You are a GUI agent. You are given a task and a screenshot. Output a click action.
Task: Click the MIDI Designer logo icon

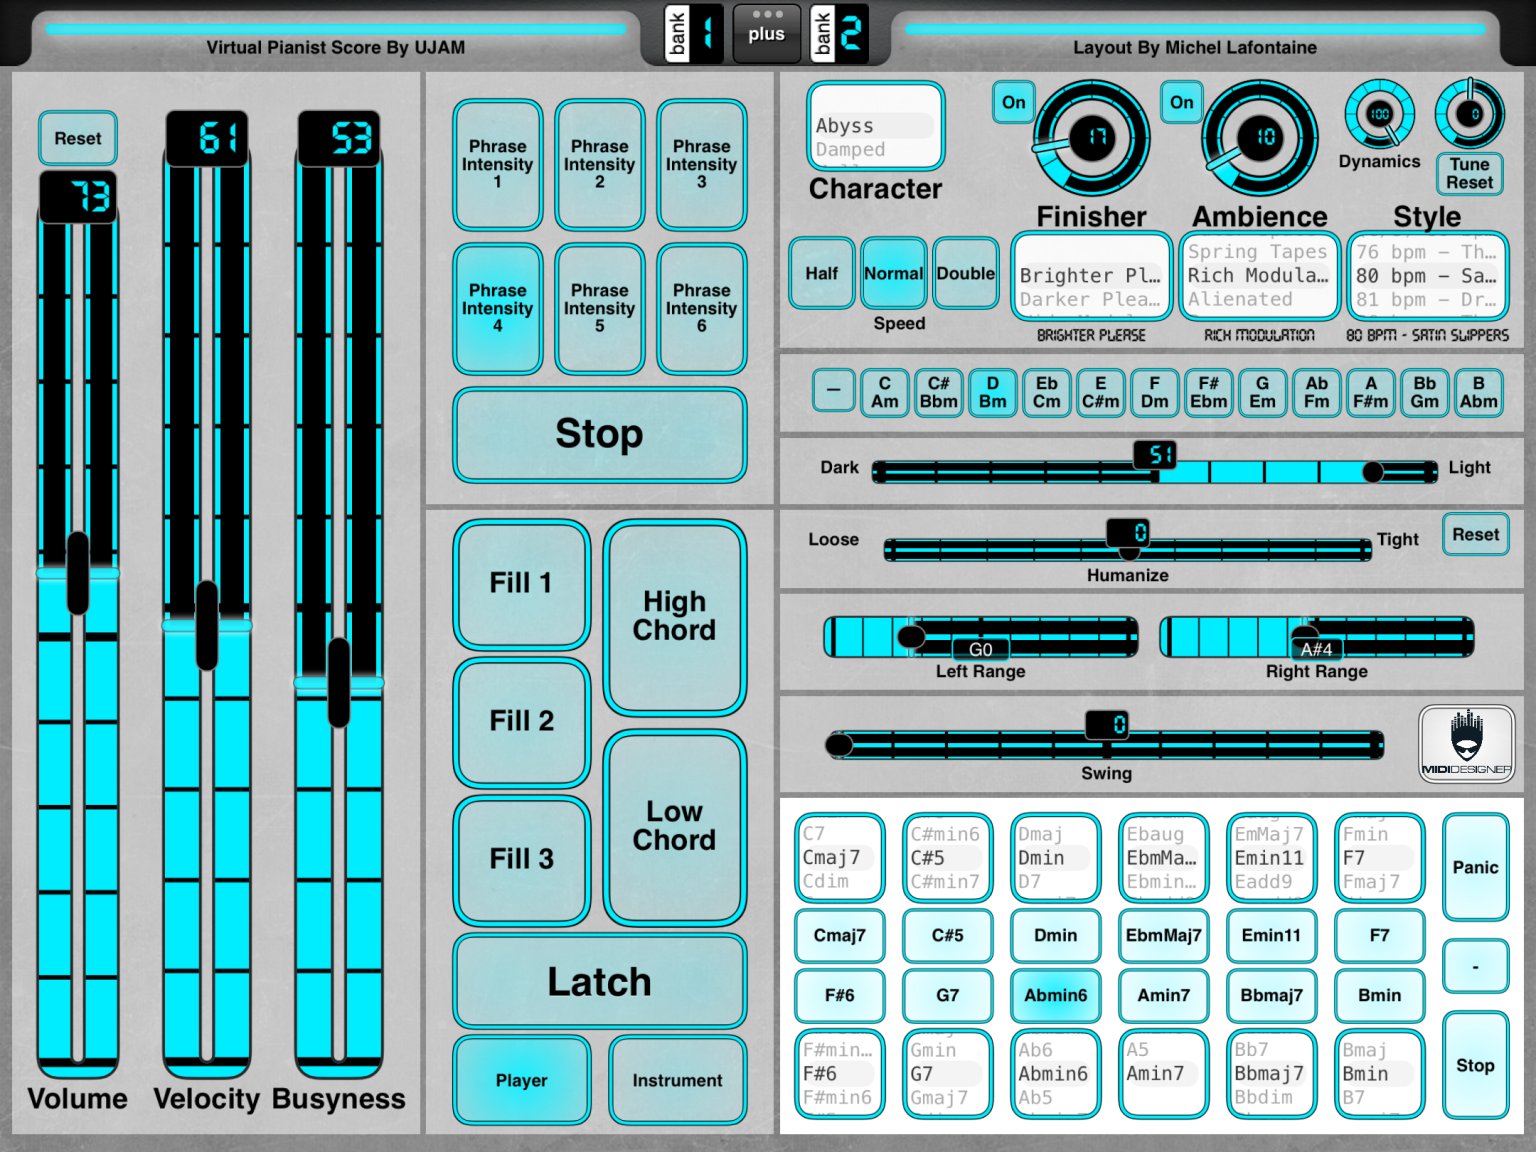pos(1466,744)
